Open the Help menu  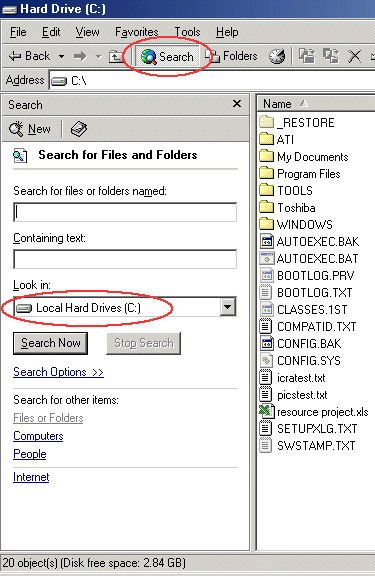(x=227, y=32)
